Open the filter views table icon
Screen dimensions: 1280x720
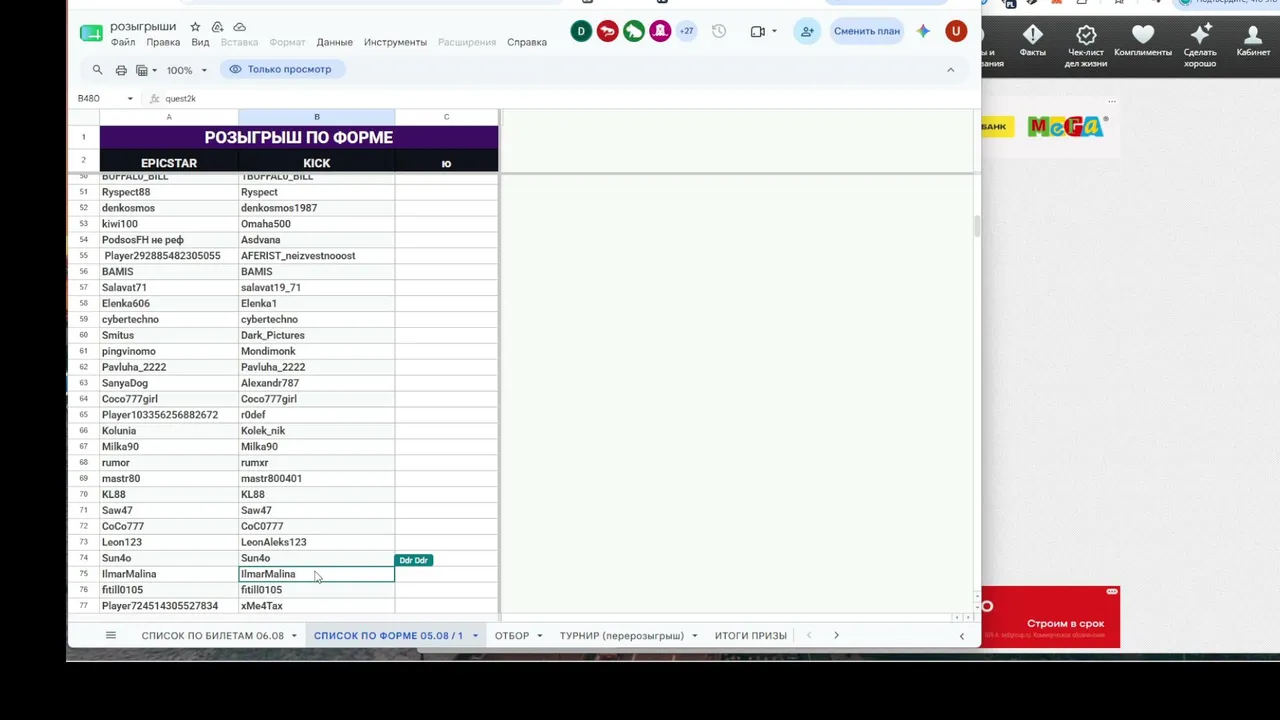click(142, 70)
